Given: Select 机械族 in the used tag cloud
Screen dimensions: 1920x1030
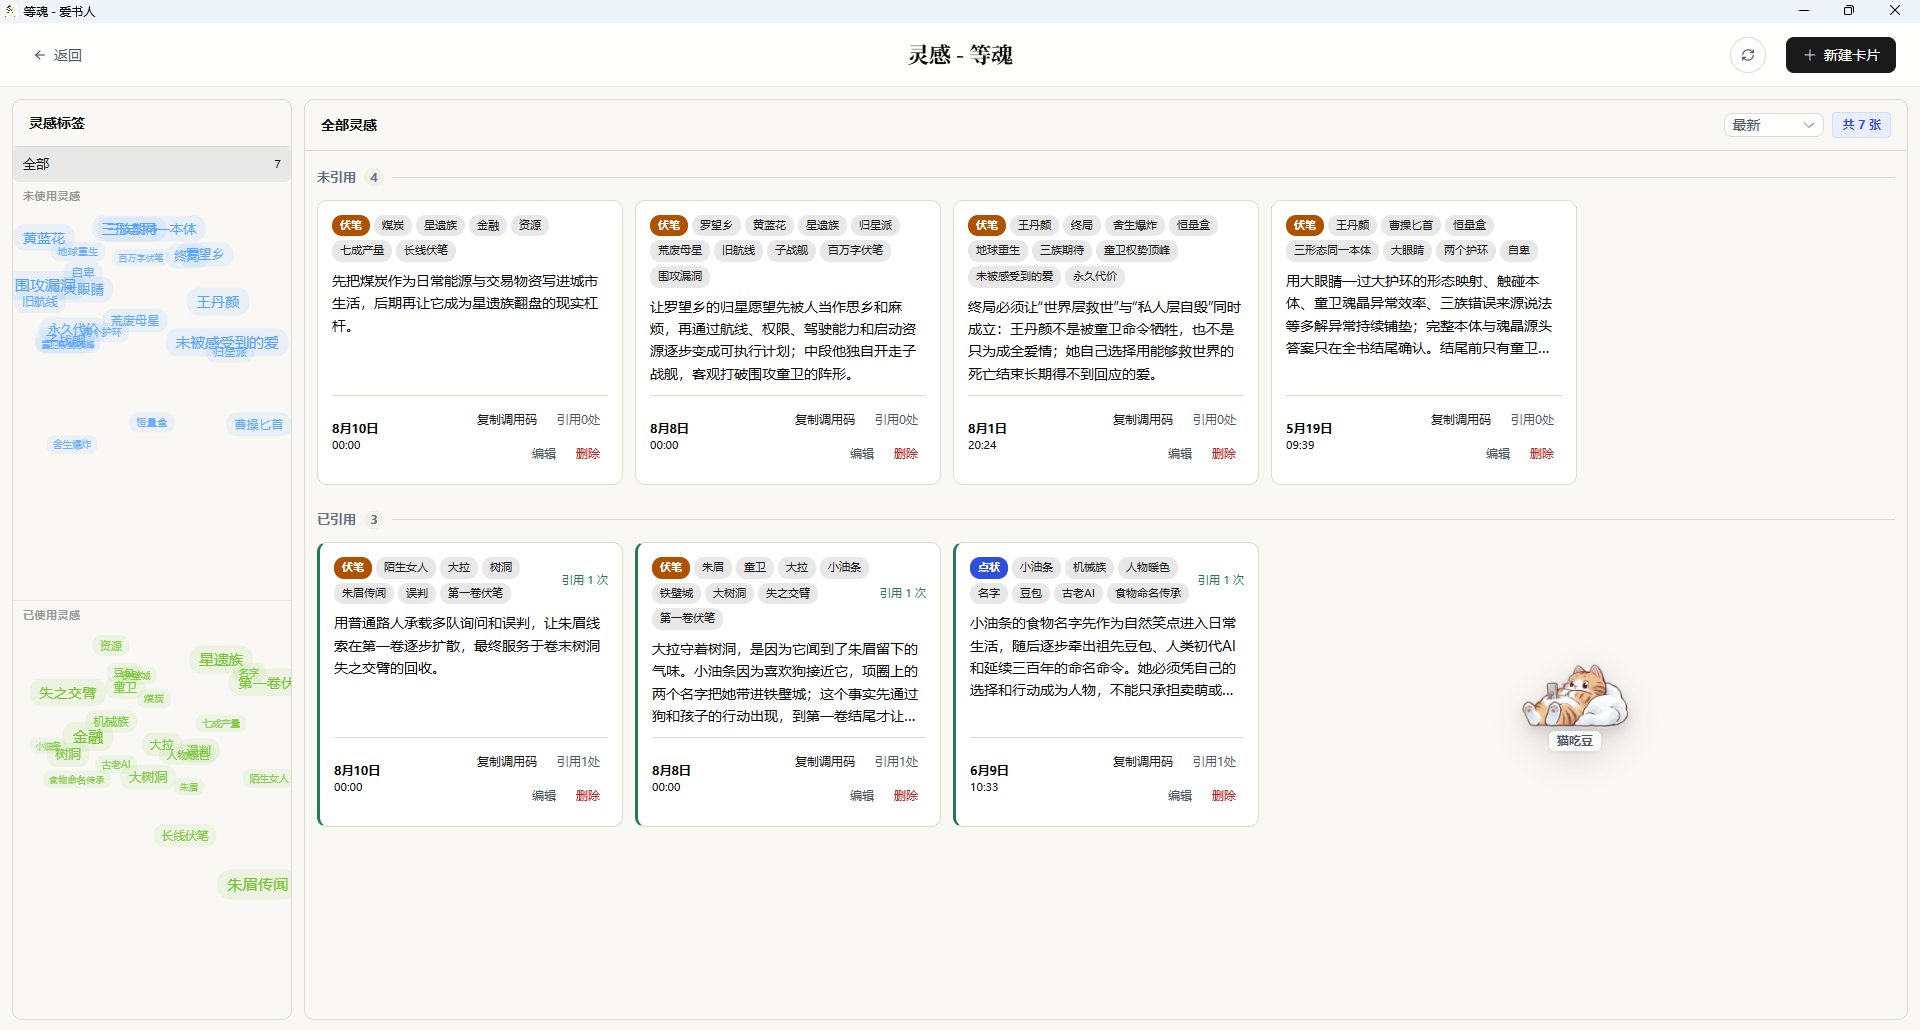Looking at the screenshot, I should coord(111,722).
